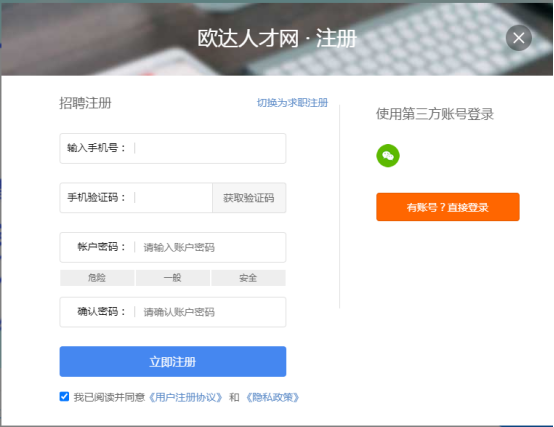Open the 《用户注册协议》 link
The height and width of the screenshot is (427, 554).
pos(185,397)
